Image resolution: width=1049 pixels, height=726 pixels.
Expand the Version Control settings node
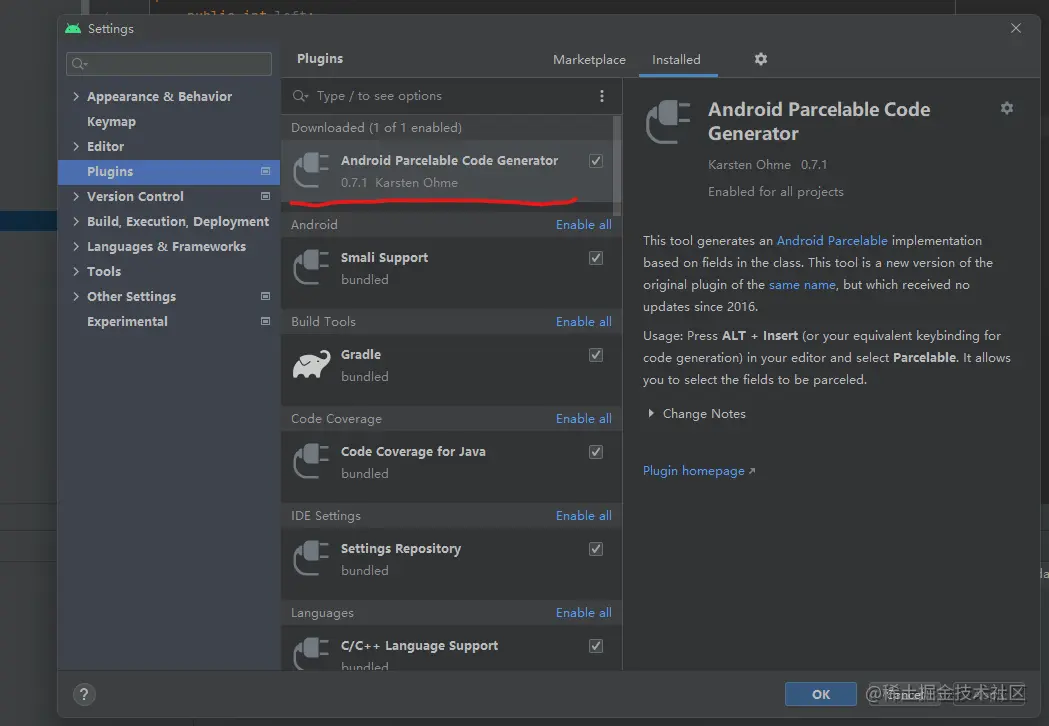tap(76, 196)
